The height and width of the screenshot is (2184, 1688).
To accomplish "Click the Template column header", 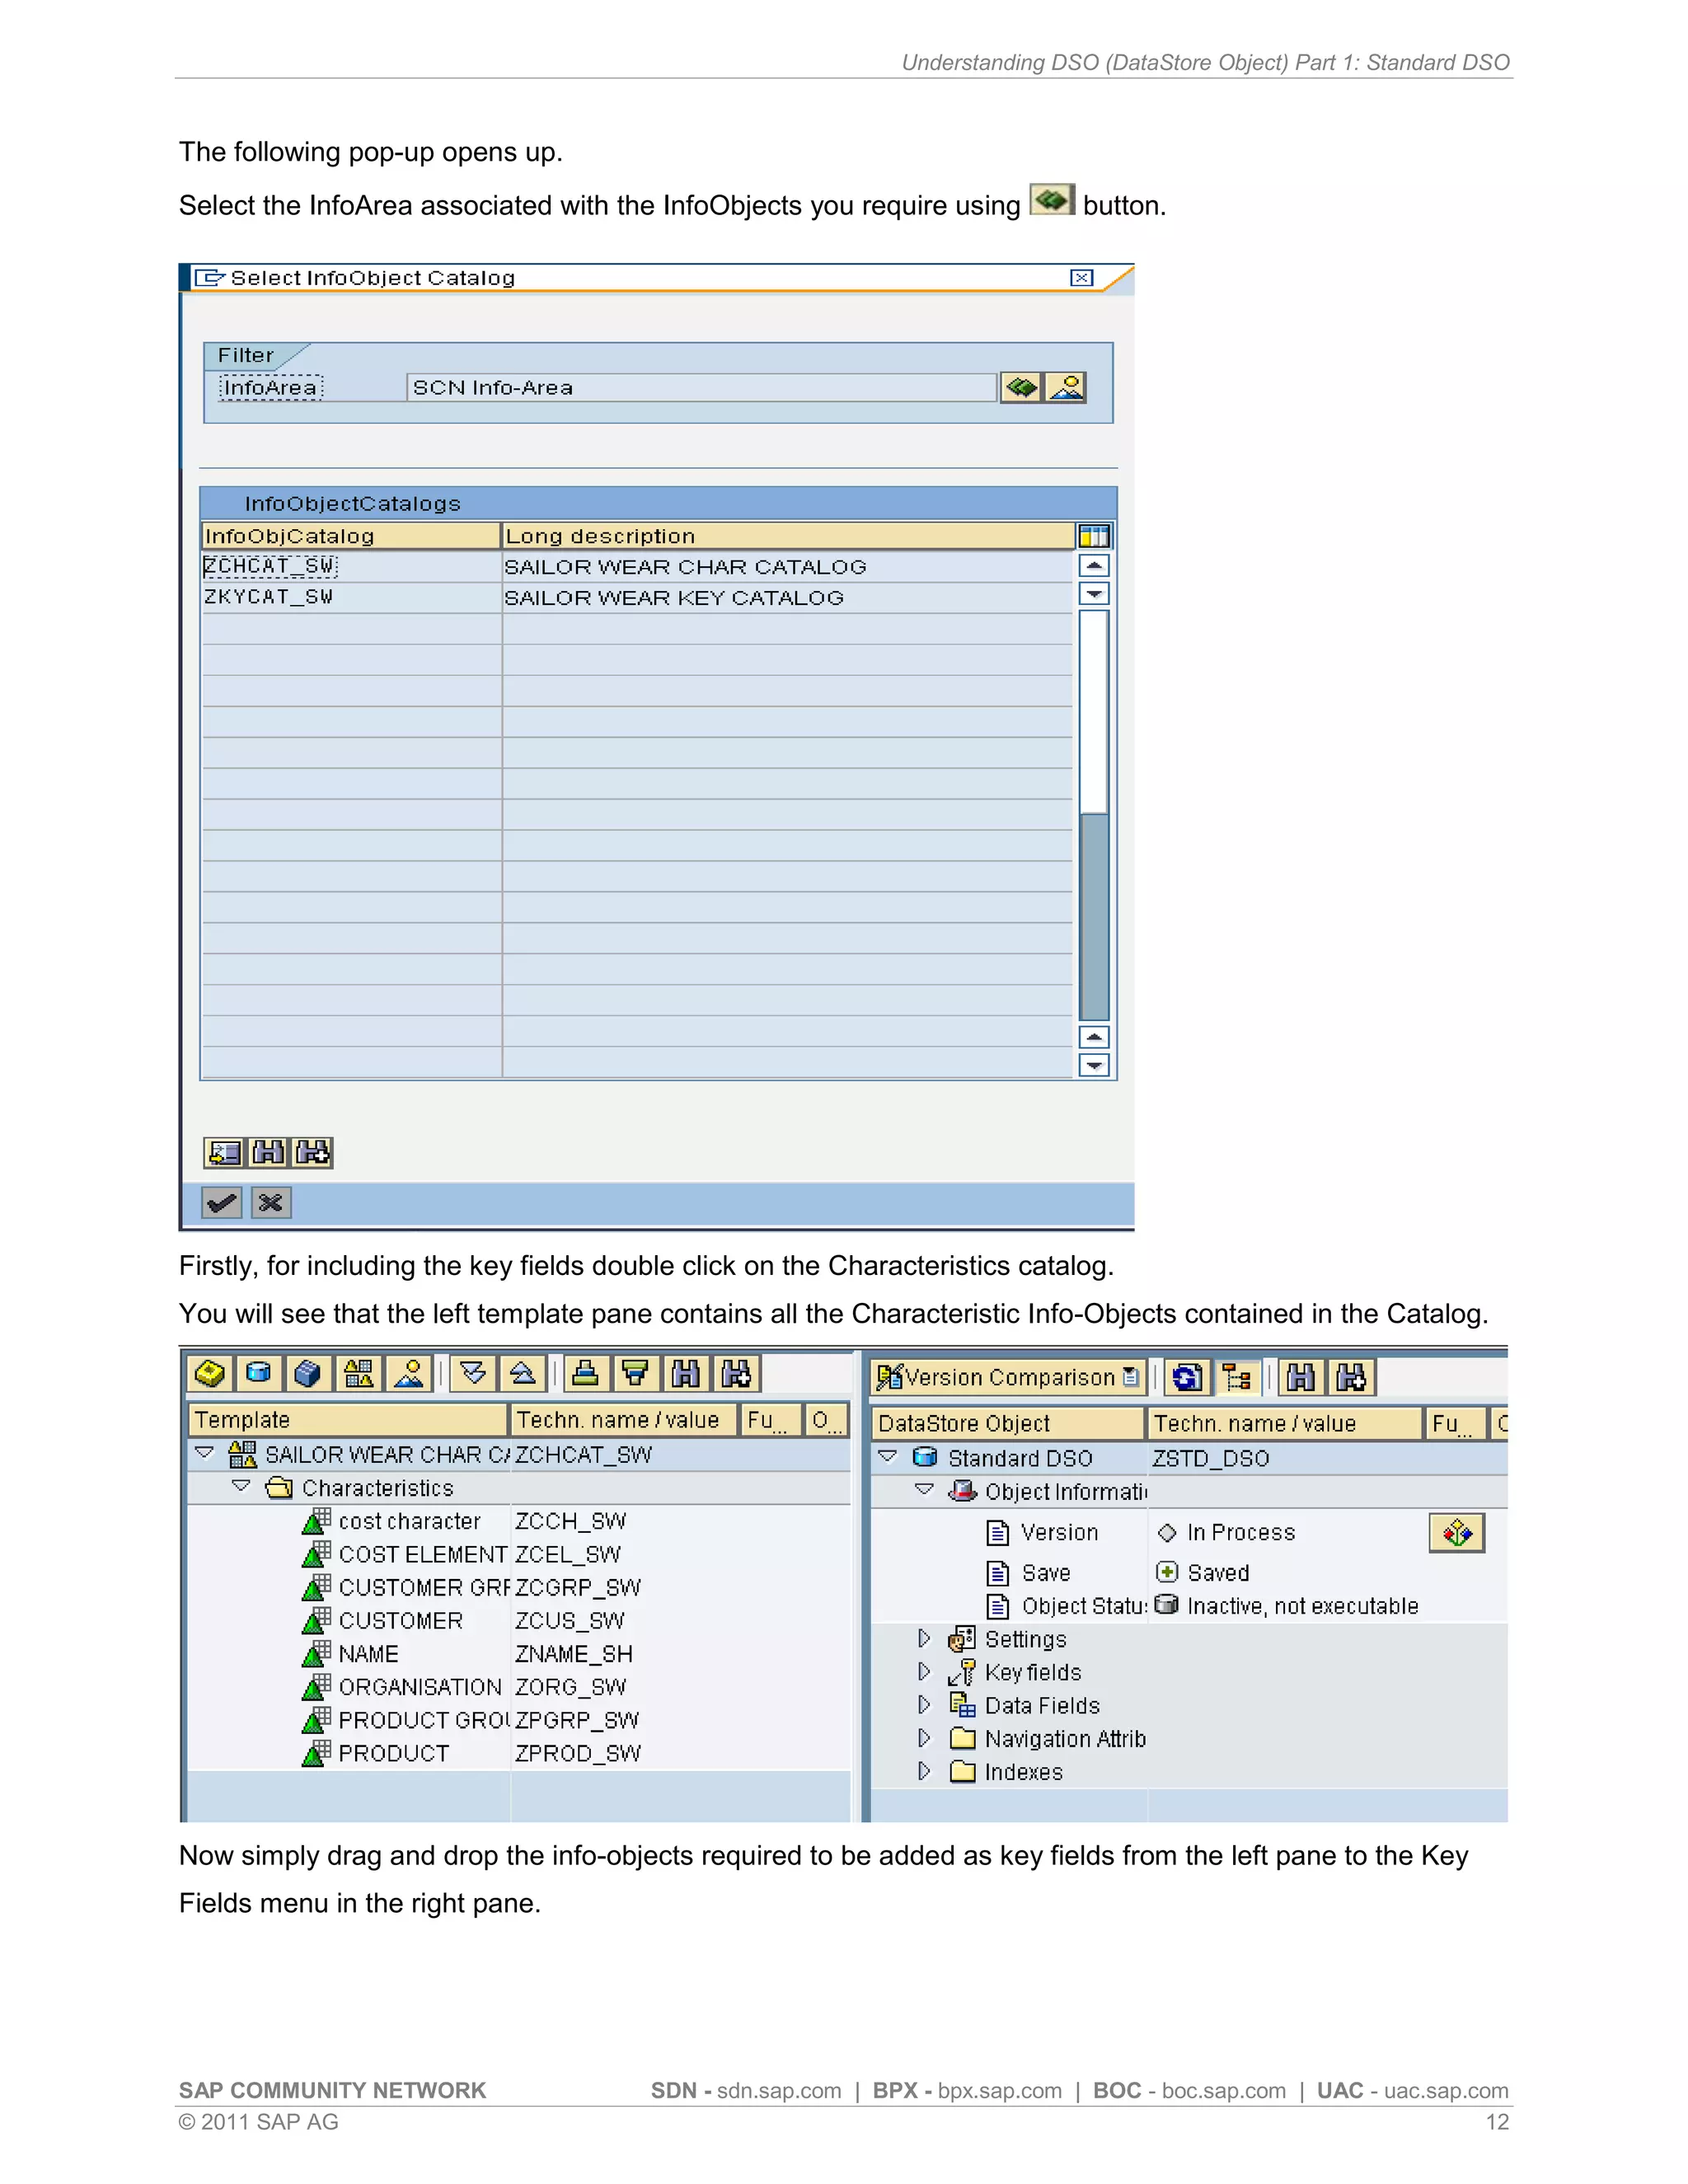I will pyautogui.click(x=348, y=1420).
